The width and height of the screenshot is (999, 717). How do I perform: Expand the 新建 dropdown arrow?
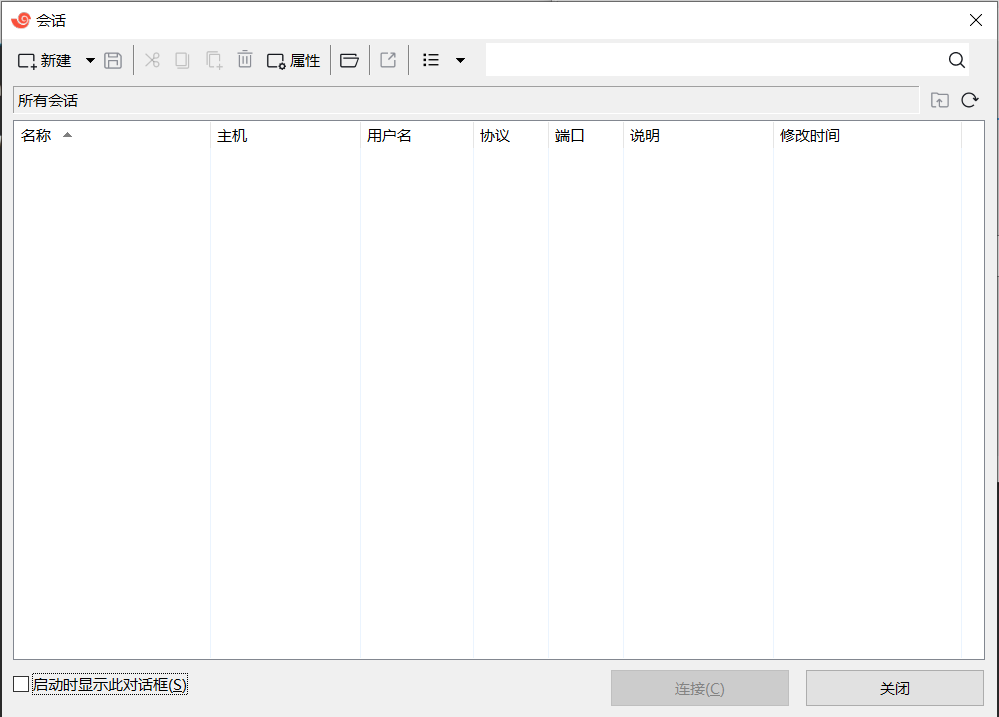[x=90, y=61]
